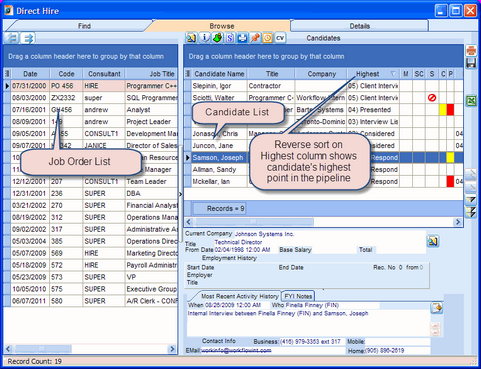Select job order 236 DBA row
The image size is (481, 369).
(x=91, y=193)
